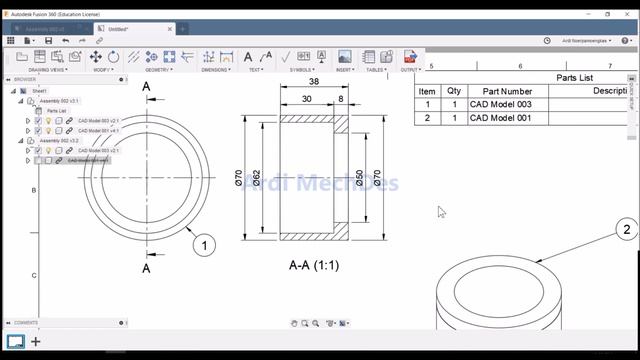This screenshot has height=360, width=640.
Task: Select the Centerline geometry tool
Action: (133, 57)
